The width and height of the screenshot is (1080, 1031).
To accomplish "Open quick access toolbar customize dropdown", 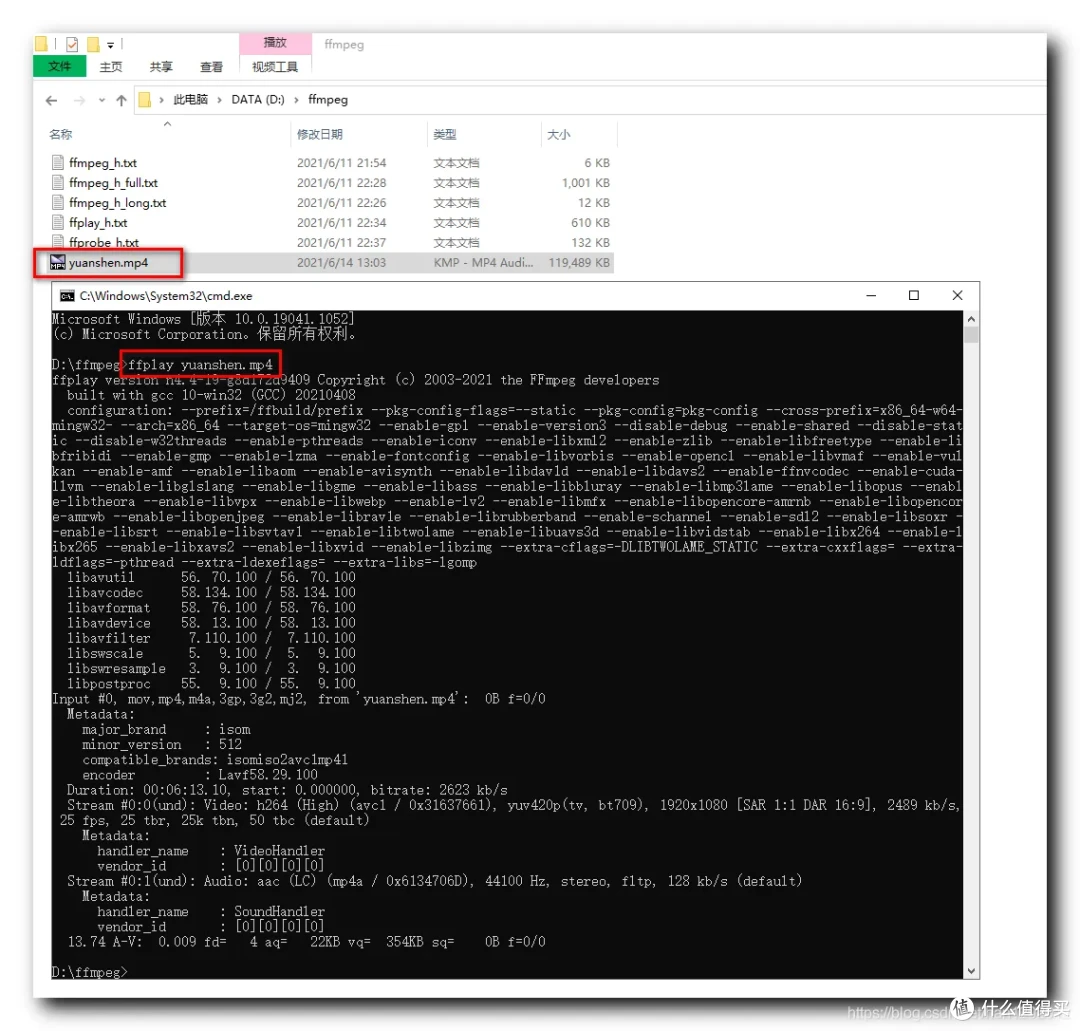I will pyautogui.click(x=110, y=45).
